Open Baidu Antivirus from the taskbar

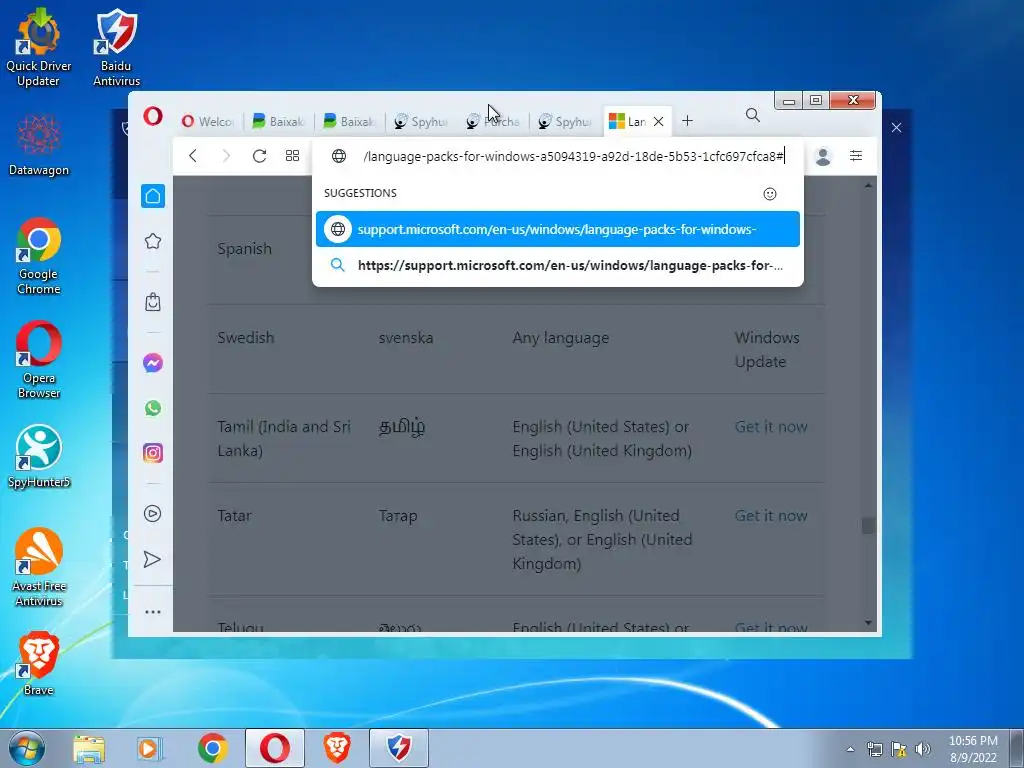(399, 748)
